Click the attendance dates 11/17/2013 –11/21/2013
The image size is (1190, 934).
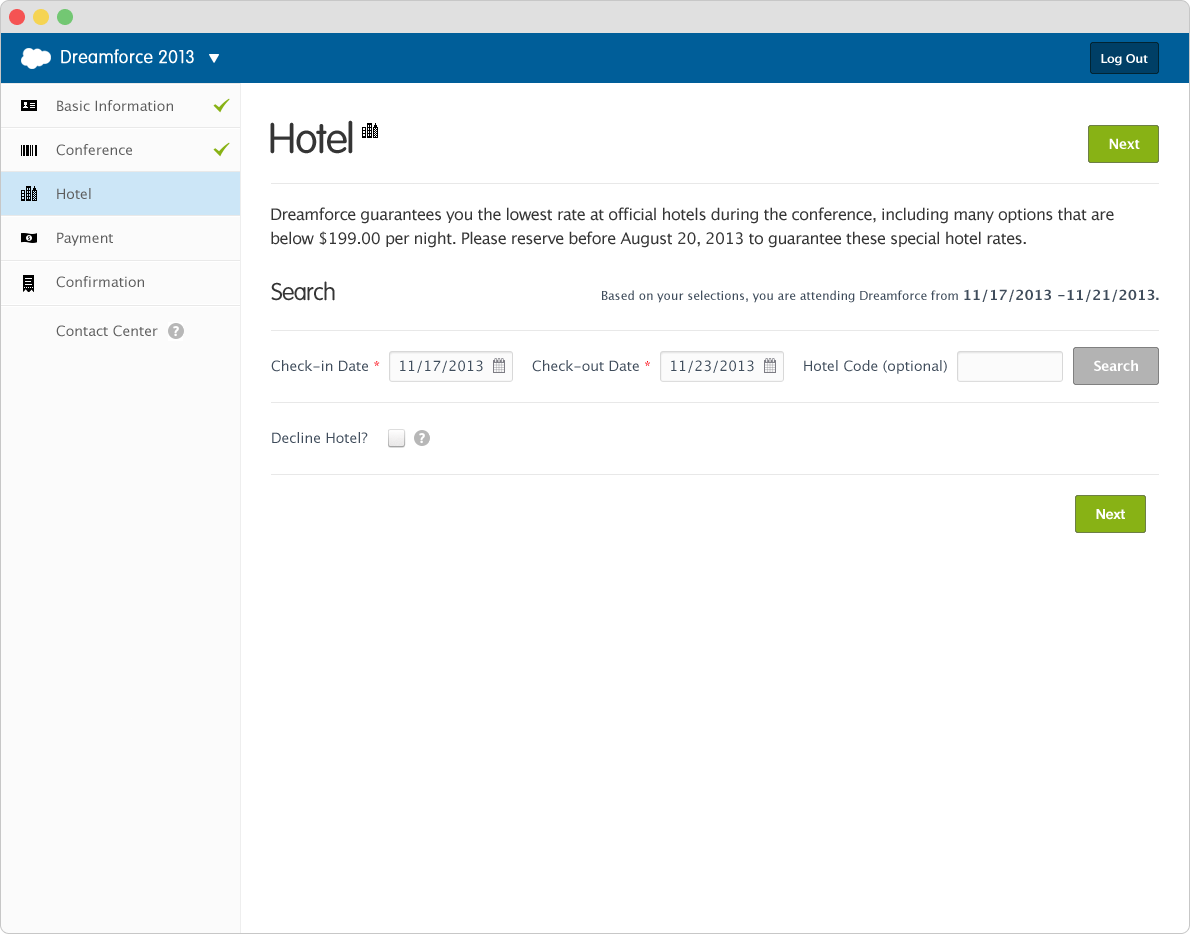point(1061,295)
